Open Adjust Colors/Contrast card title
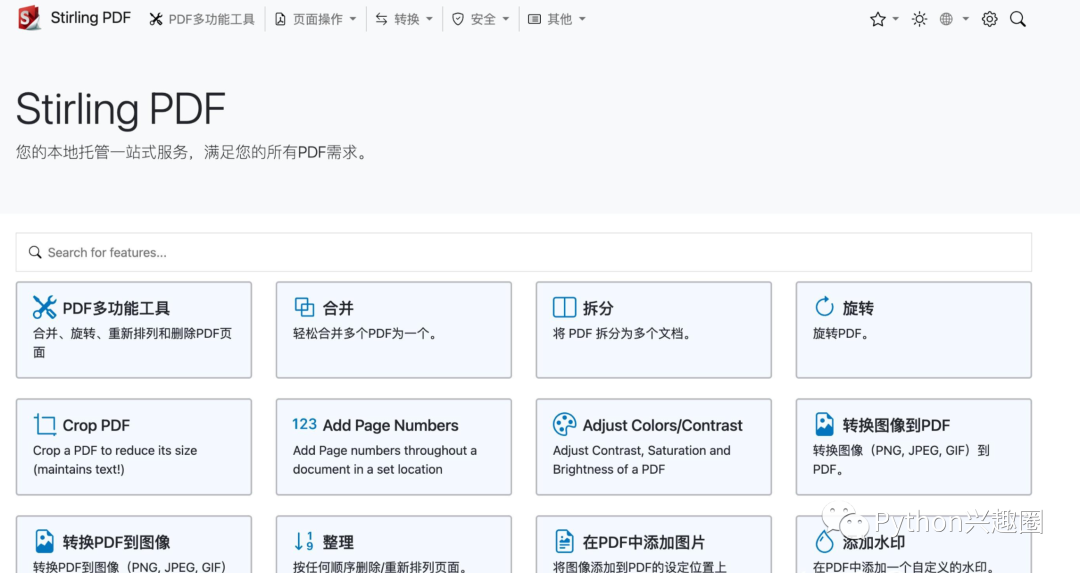 pos(663,426)
